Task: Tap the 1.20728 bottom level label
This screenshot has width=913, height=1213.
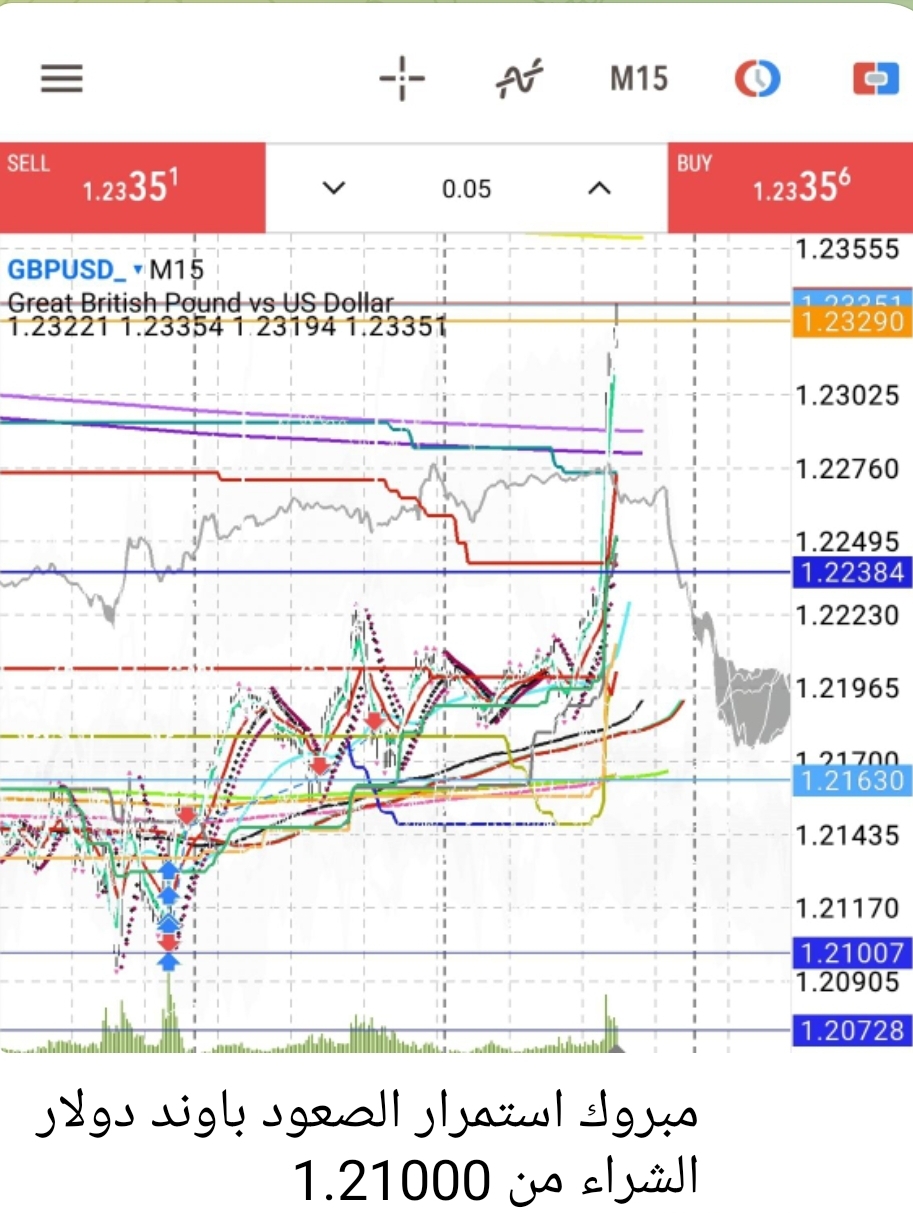Action: click(x=850, y=1030)
